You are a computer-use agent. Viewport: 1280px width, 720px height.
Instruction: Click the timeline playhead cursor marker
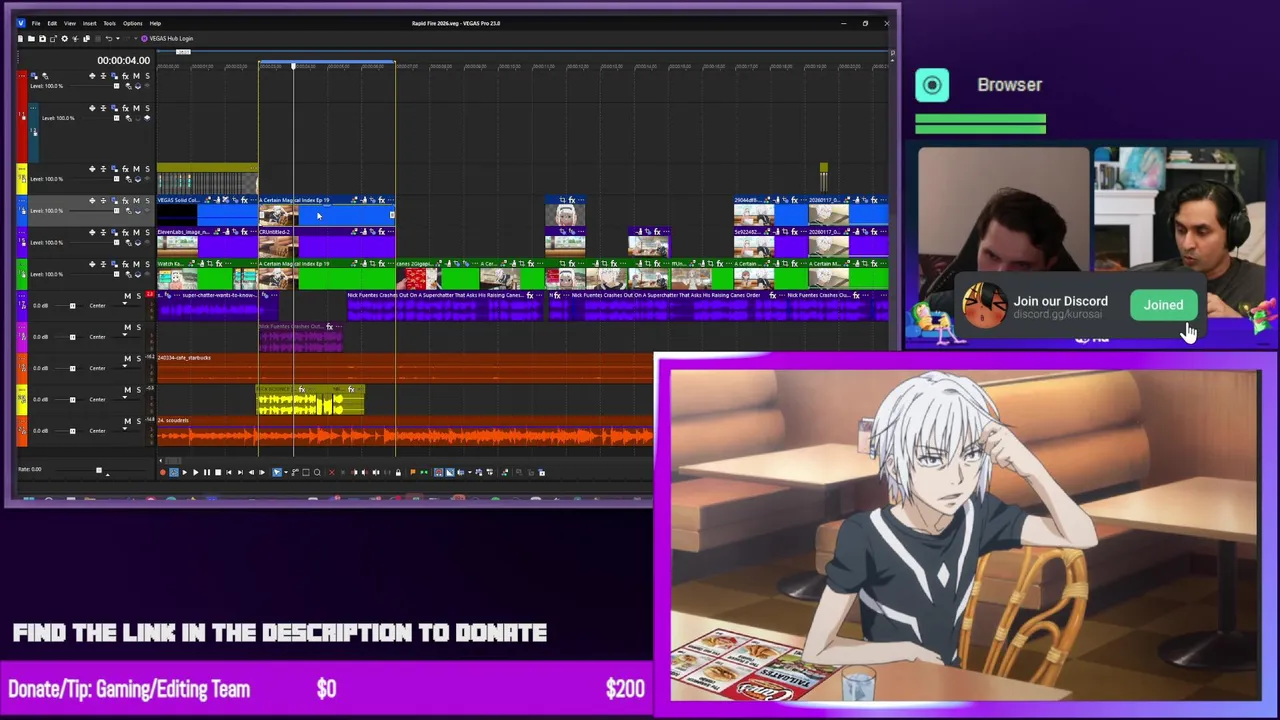[x=294, y=66]
